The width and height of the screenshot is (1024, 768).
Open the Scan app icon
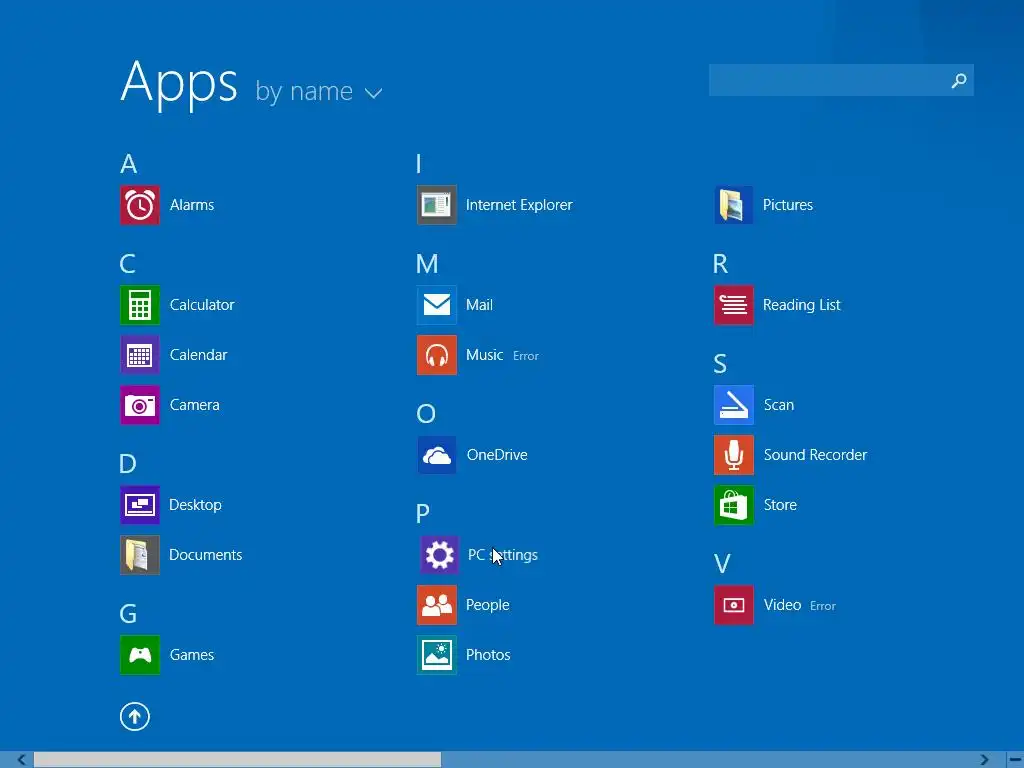733,405
